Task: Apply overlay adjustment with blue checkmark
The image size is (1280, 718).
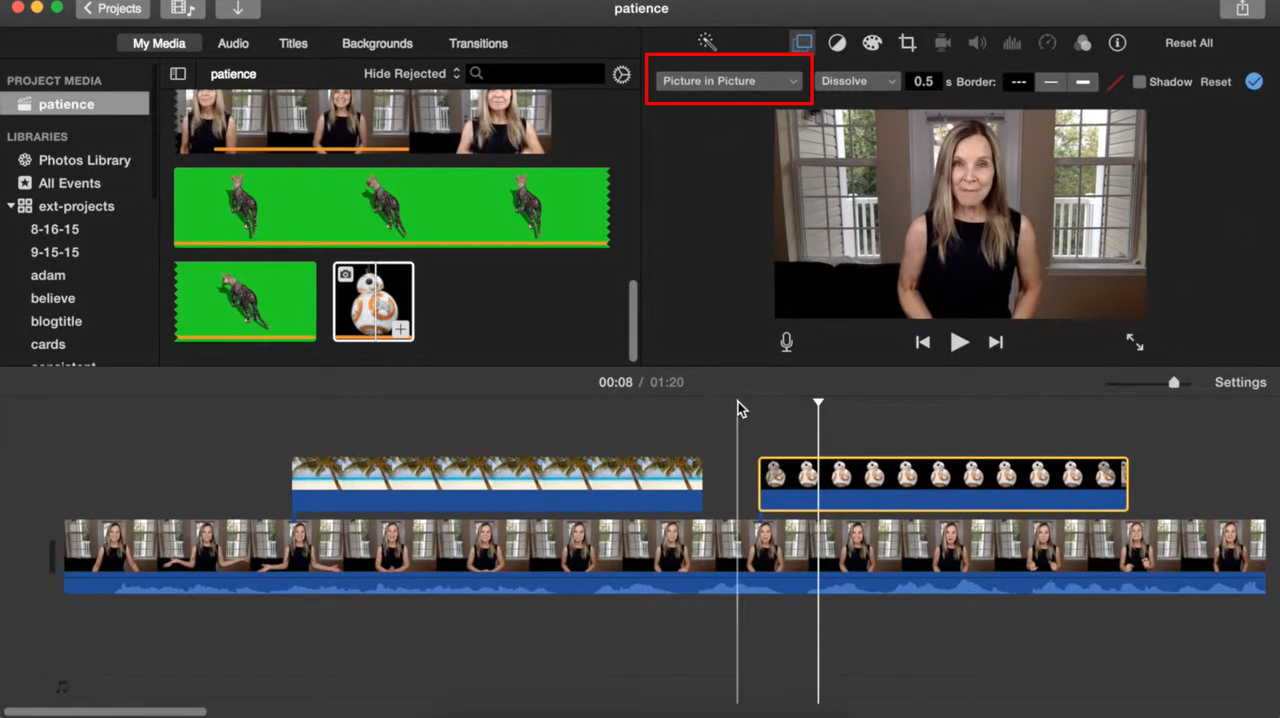Action: pos(1254,82)
